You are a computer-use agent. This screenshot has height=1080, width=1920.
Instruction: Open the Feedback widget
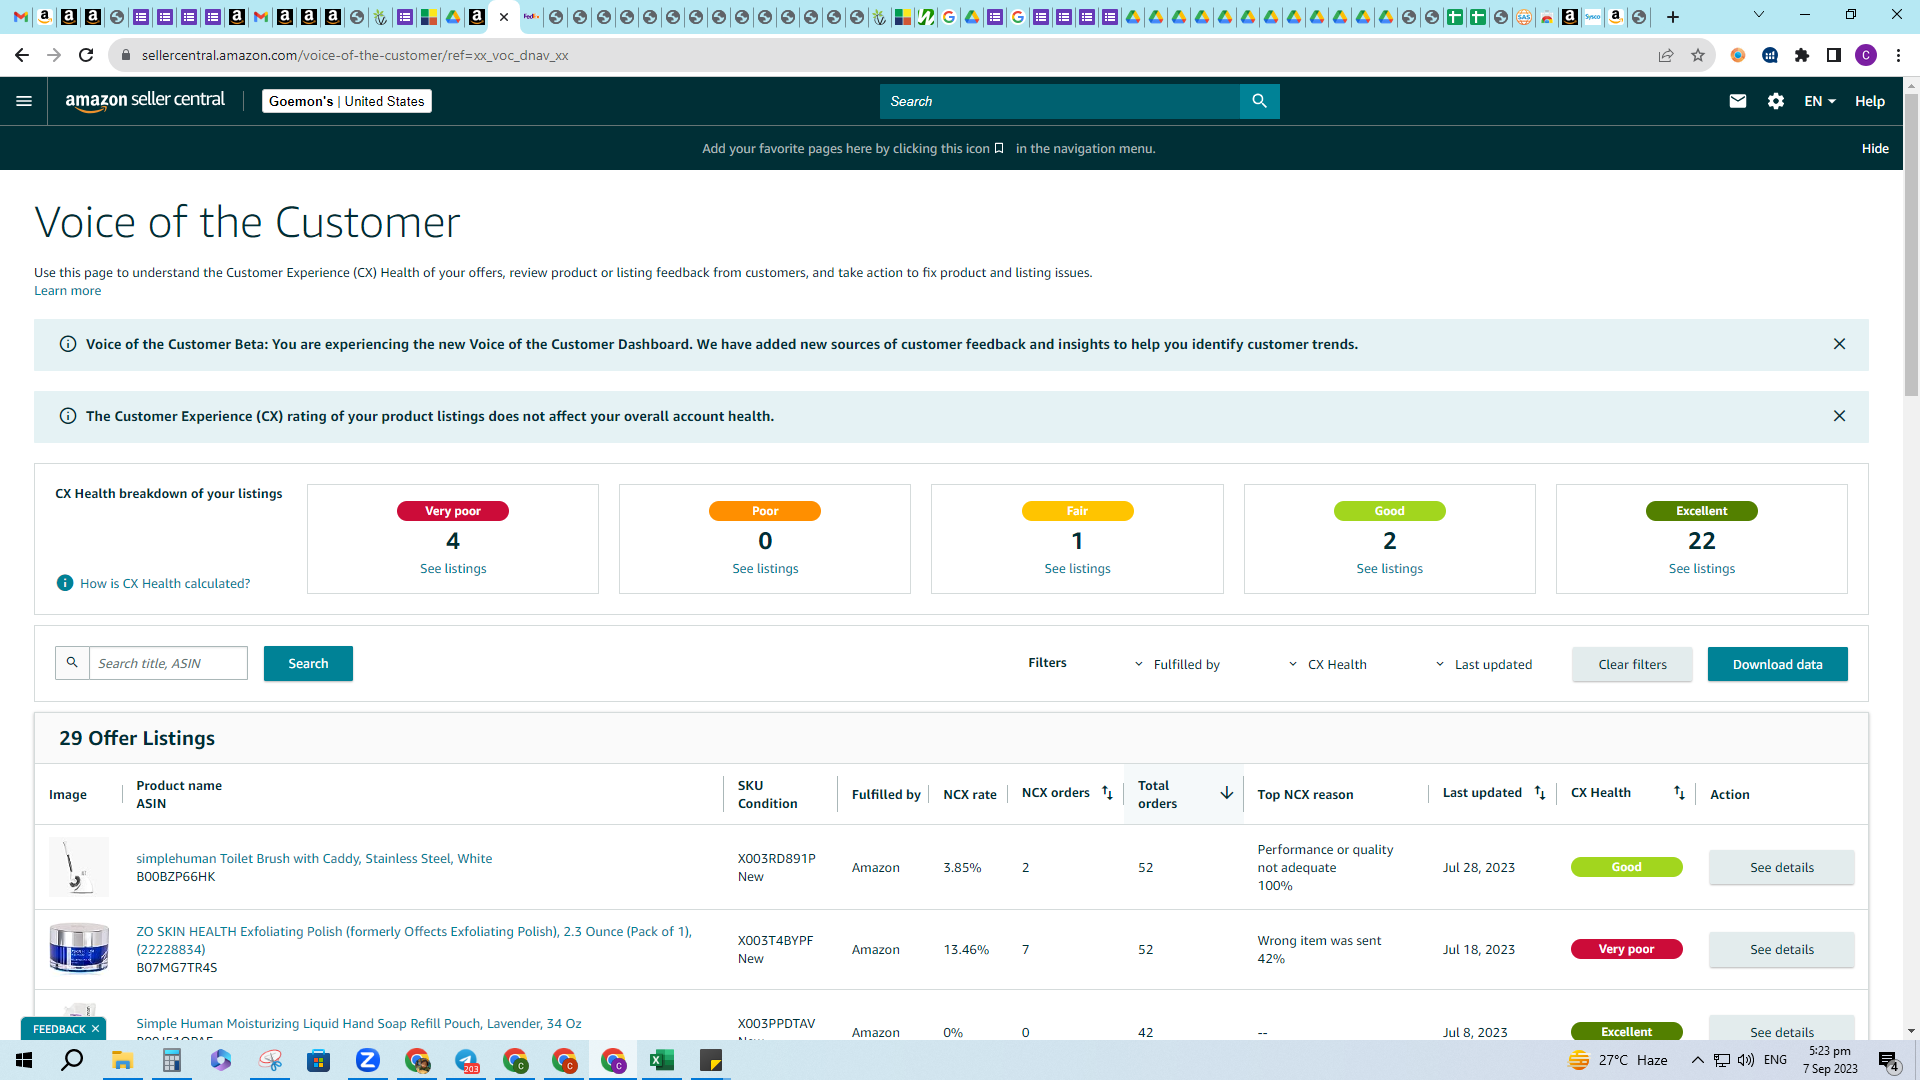(x=59, y=1029)
